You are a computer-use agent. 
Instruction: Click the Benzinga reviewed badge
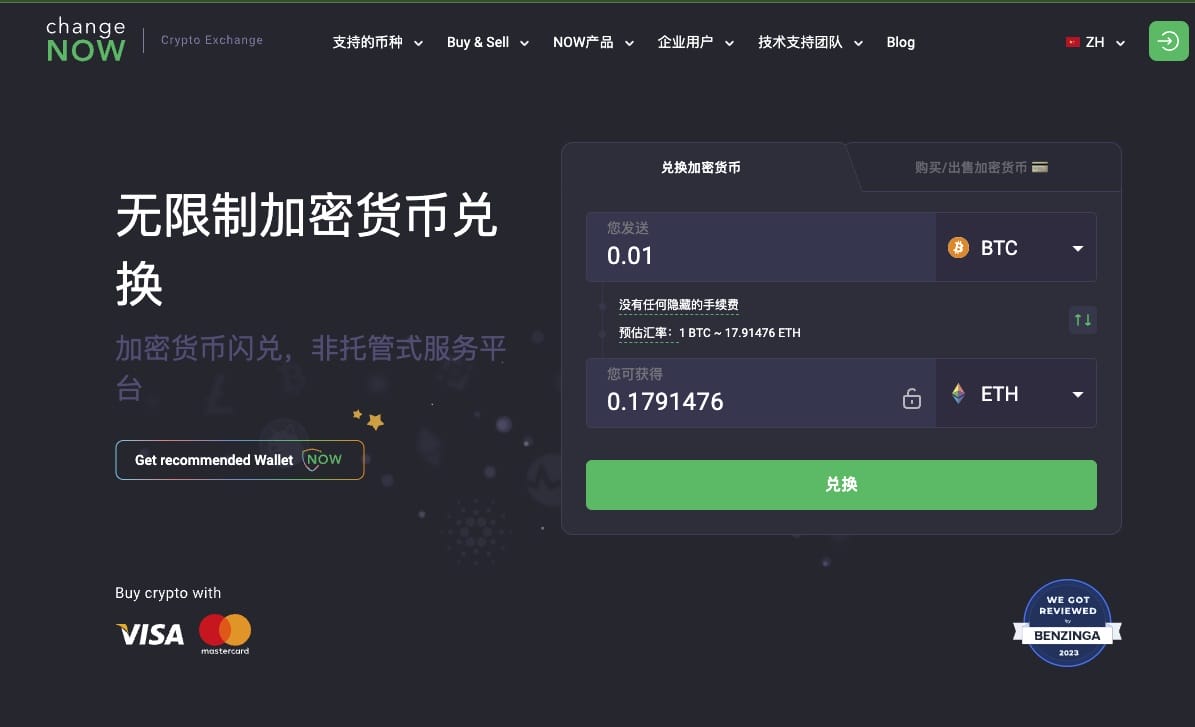tap(1067, 623)
